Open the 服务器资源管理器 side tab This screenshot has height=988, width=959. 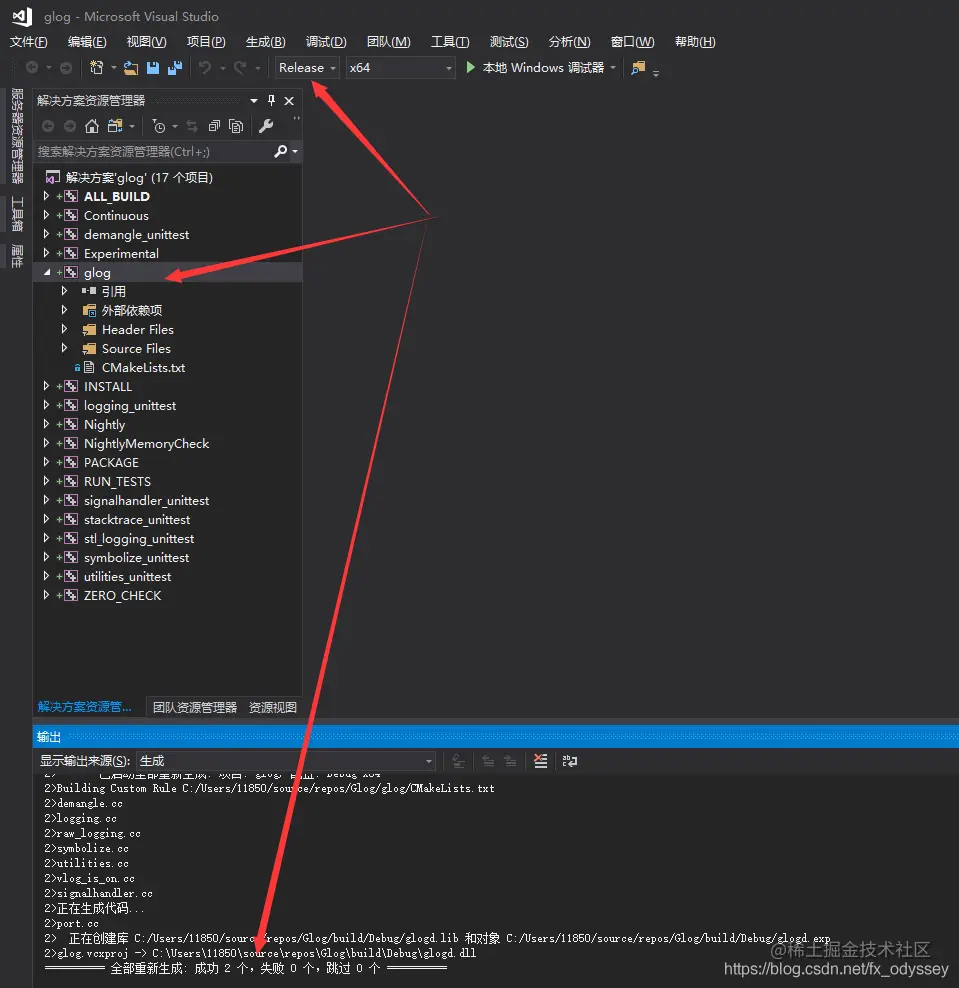[17, 135]
